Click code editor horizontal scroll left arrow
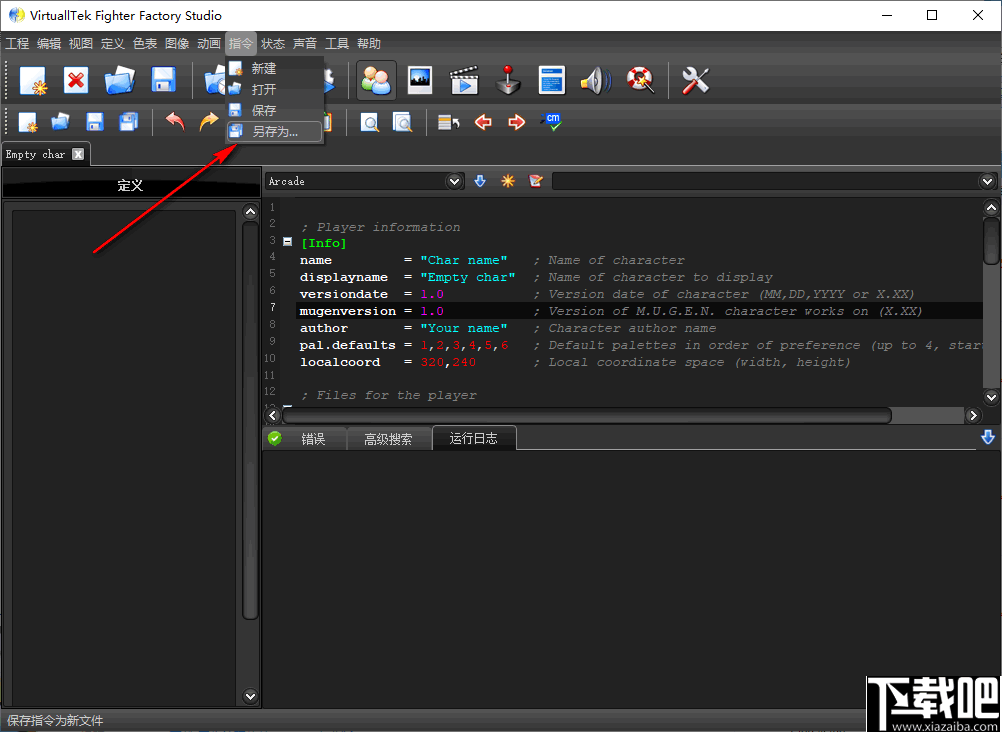Screen dimensions: 1002x732 point(273,416)
